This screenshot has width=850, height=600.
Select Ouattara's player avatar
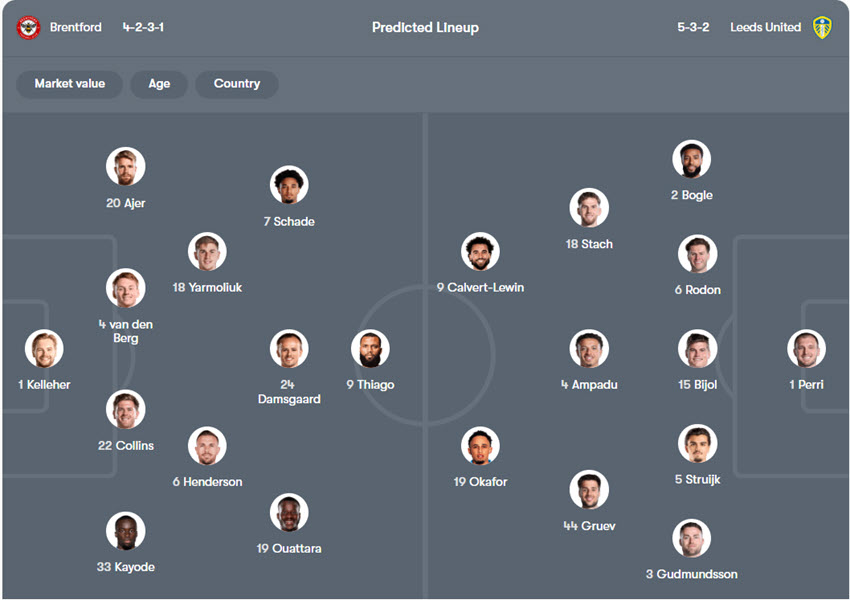(x=289, y=513)
